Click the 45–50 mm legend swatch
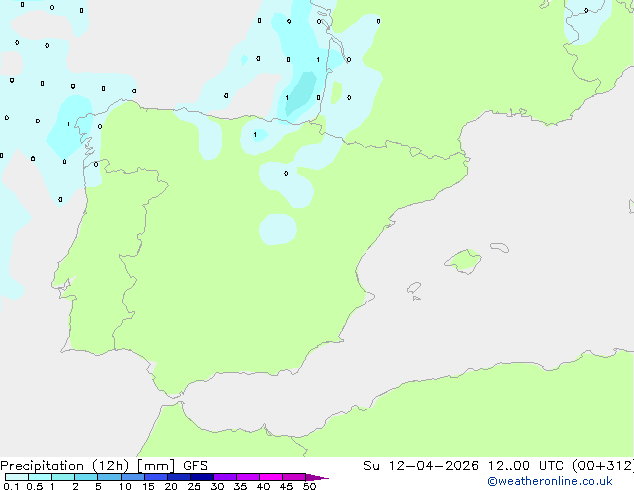The width and height of the screenshot is (634, 490). (x=294, y=477)
